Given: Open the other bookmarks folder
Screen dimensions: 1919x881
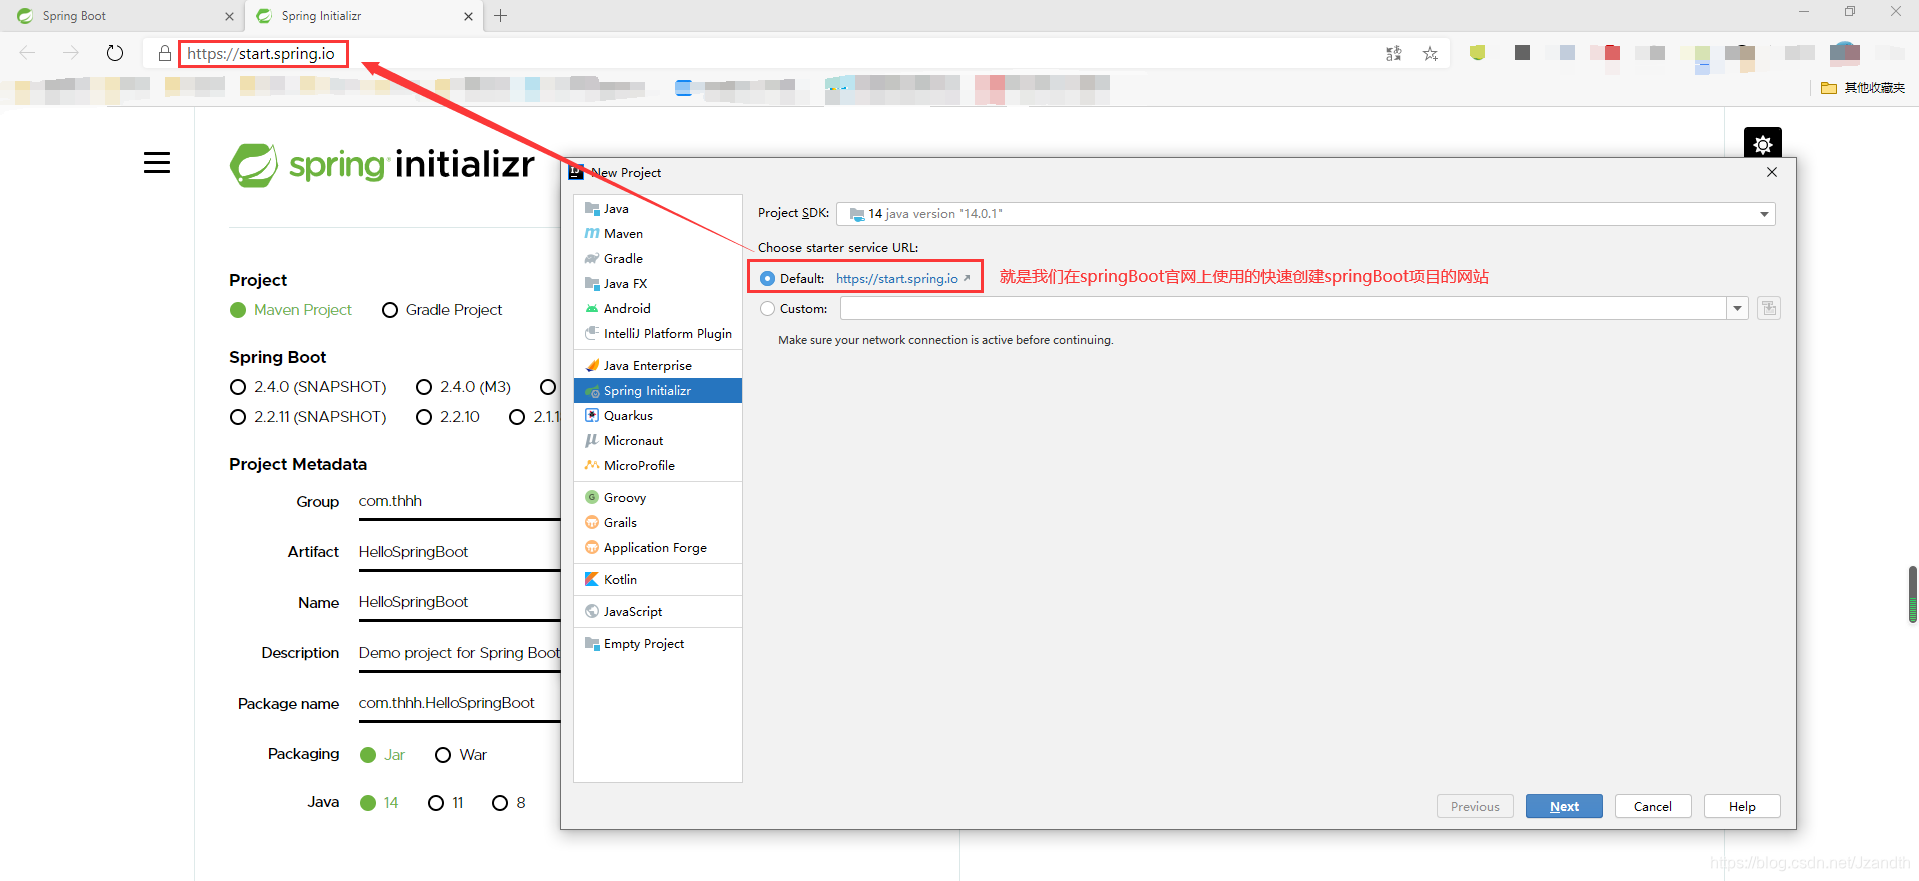Looking at the screenshot, I should coord(1863,88).
